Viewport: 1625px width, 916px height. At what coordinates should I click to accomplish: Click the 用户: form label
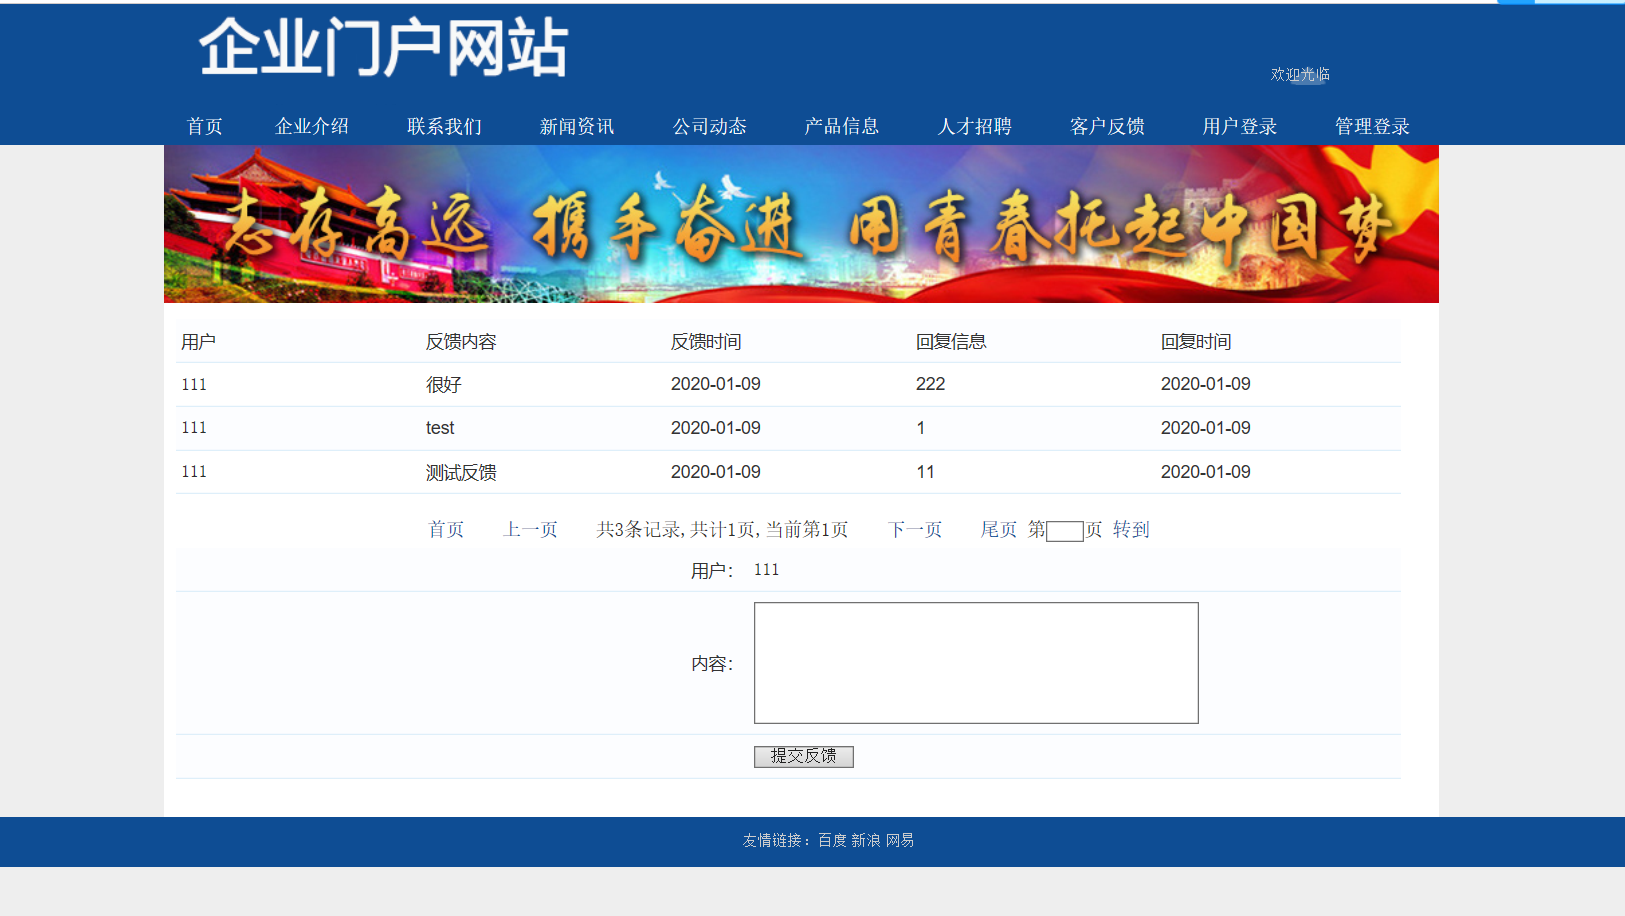pos(712,571)
